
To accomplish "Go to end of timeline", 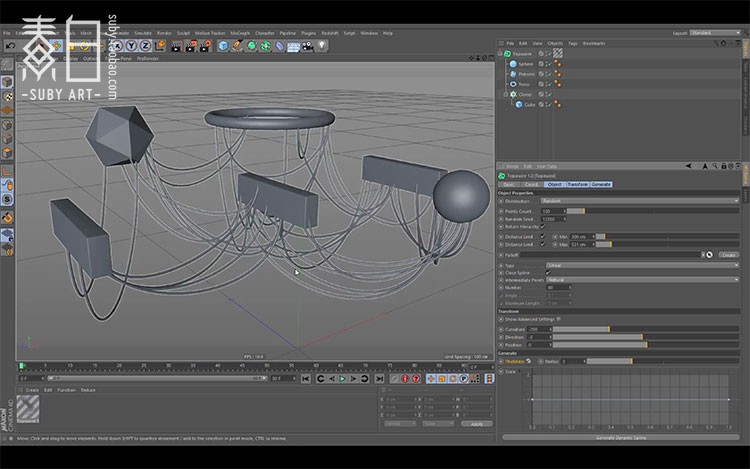I will (379, 379).
